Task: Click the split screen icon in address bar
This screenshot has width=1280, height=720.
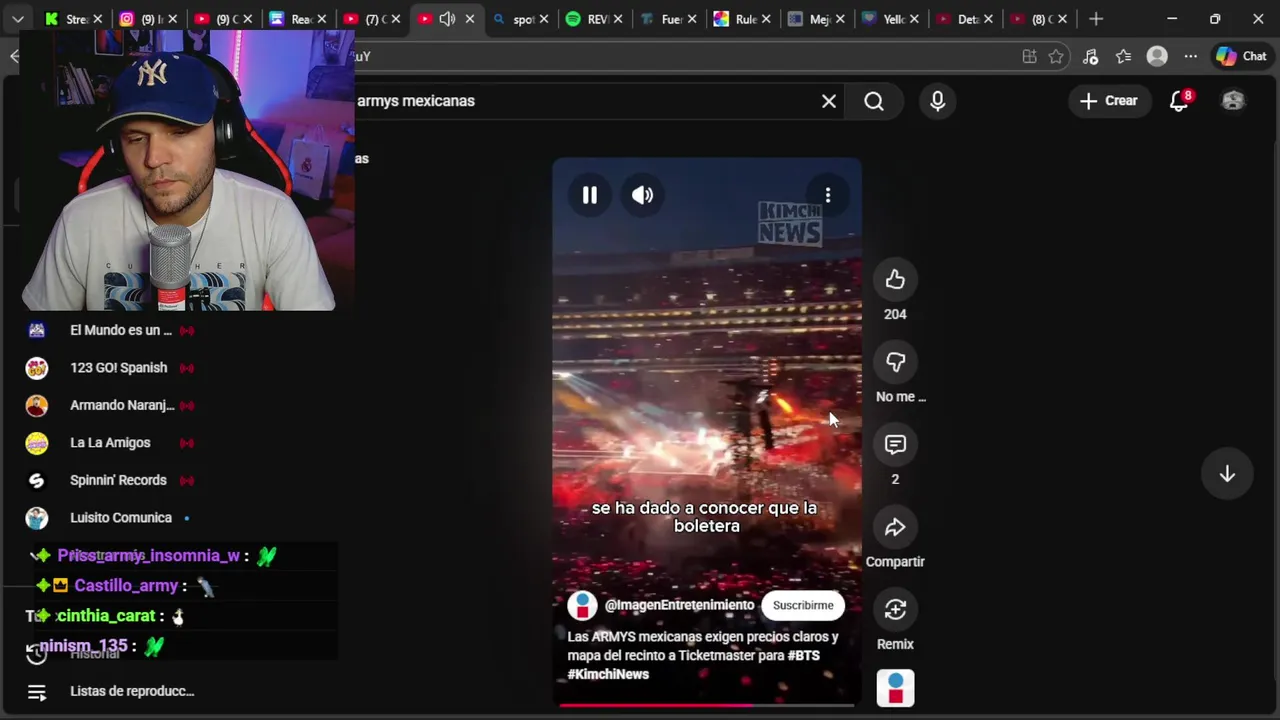Action: pyautogui.click(x=1029, y=57)
